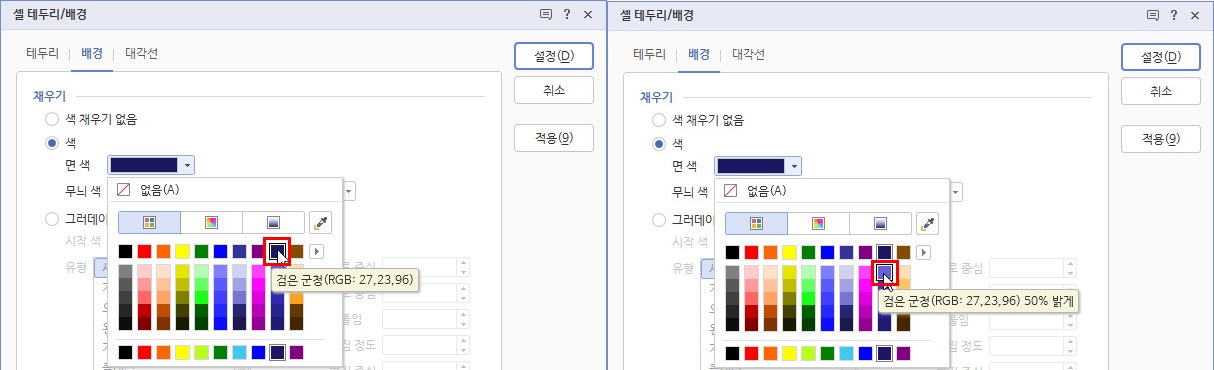Pick the eyedropper tool in right dialog
The height and width of the screenshot is (370, 1214).
point(927,222)
